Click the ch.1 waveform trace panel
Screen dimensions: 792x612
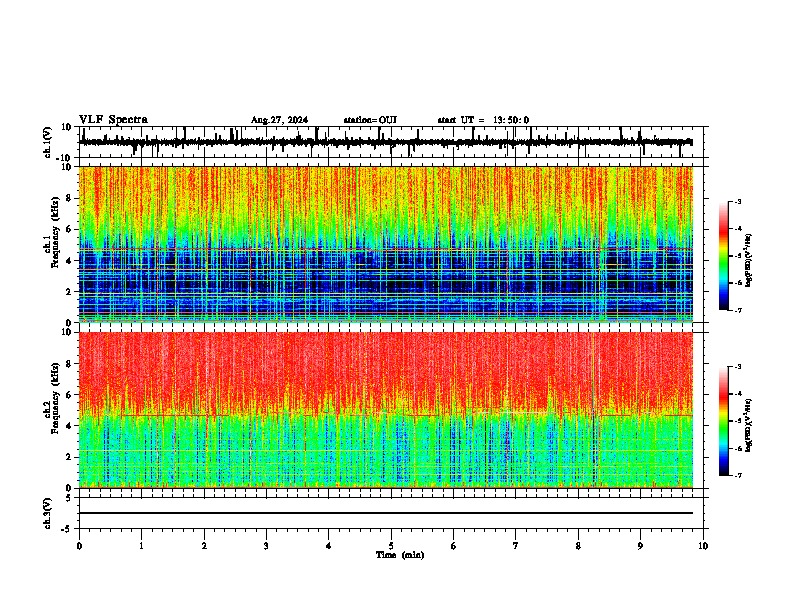tap(390, 142)
